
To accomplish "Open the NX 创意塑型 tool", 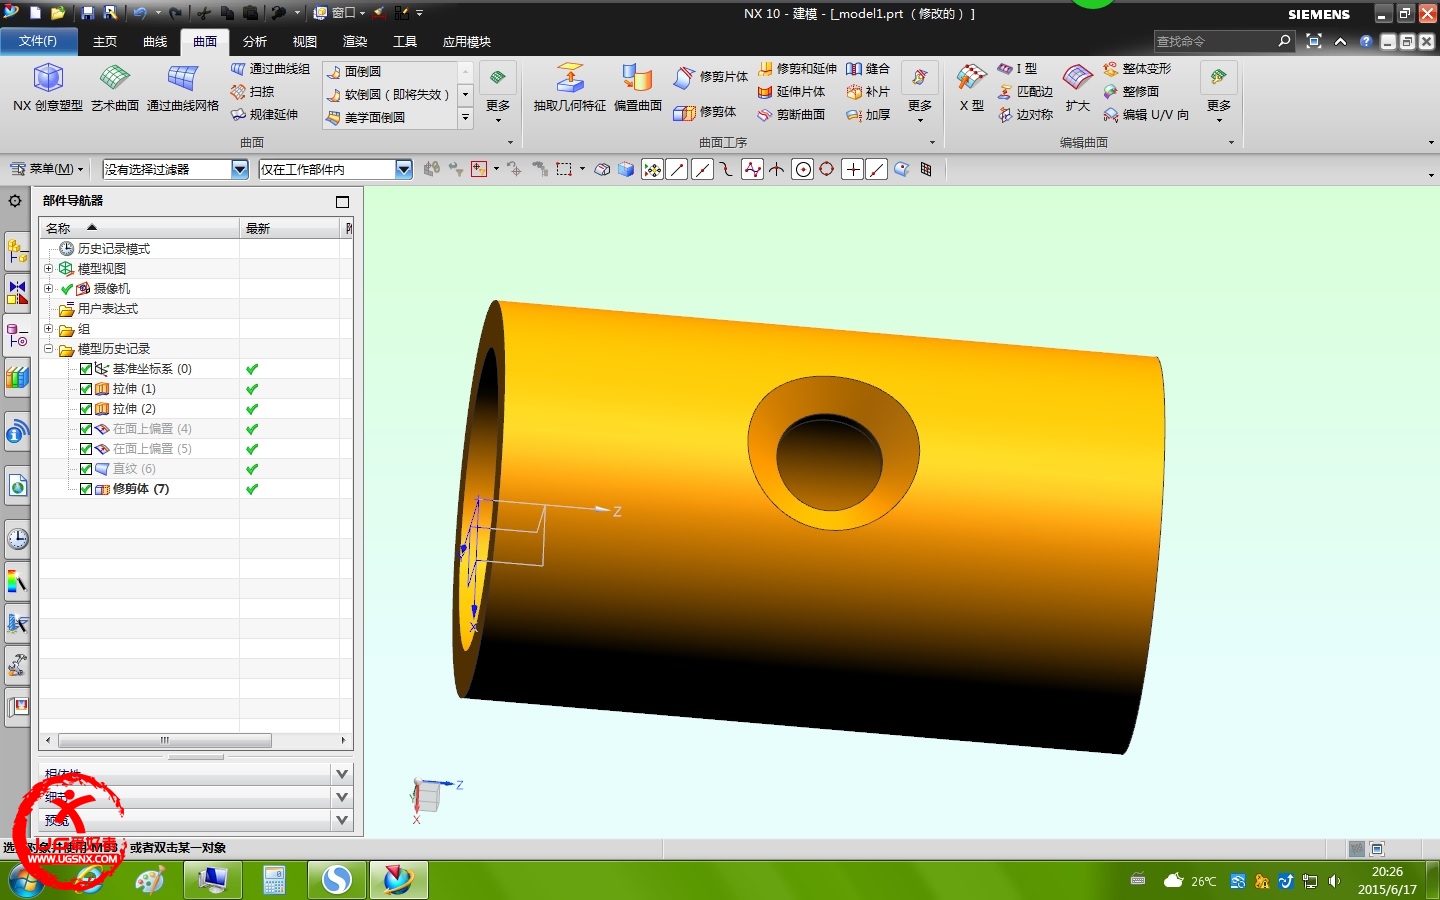I will pyautogui.click(x=48, y=87).
